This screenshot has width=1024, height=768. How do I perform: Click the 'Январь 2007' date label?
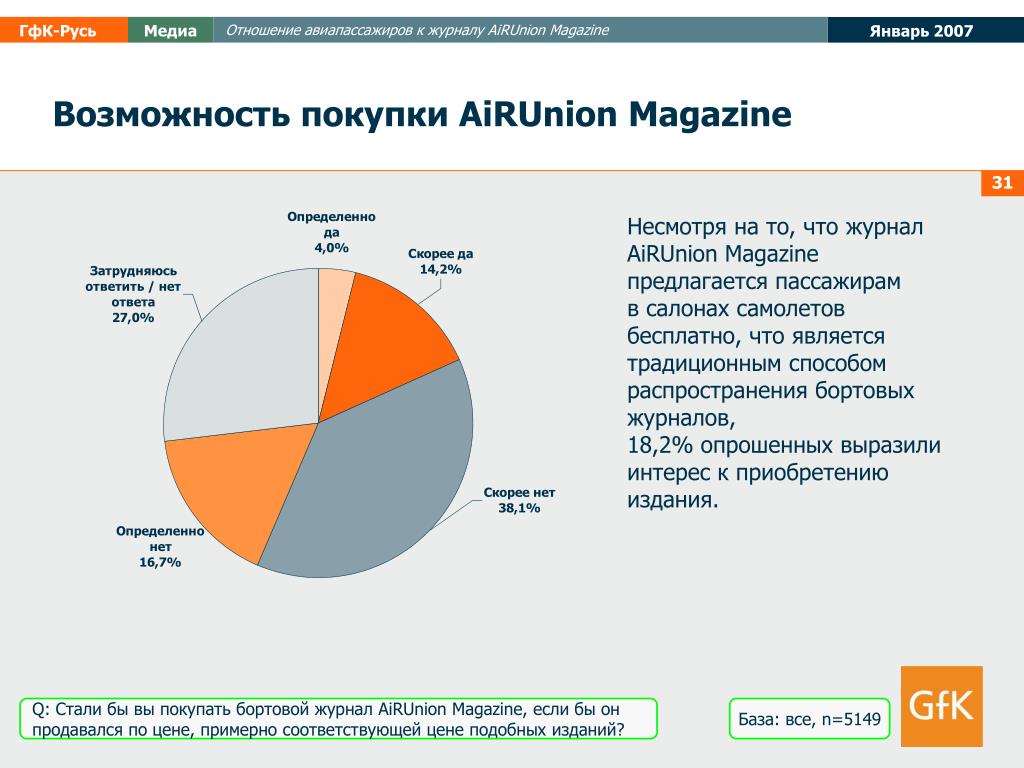coord(921,31)
